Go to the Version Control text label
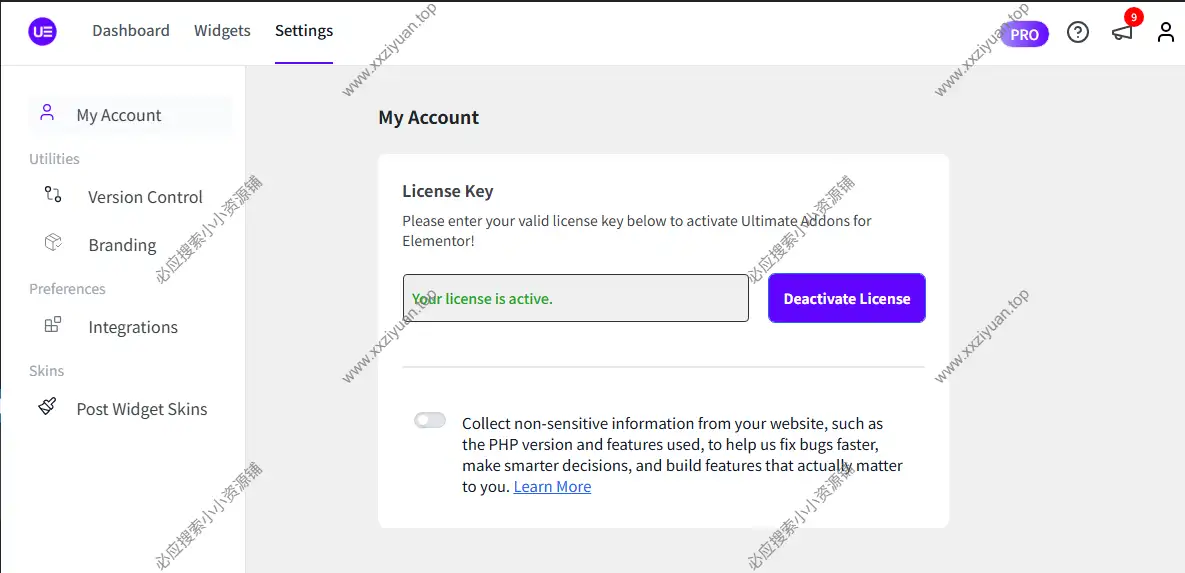Viewport: 1185px width, 573px height. pyautogui.click(x=145, y=197)
